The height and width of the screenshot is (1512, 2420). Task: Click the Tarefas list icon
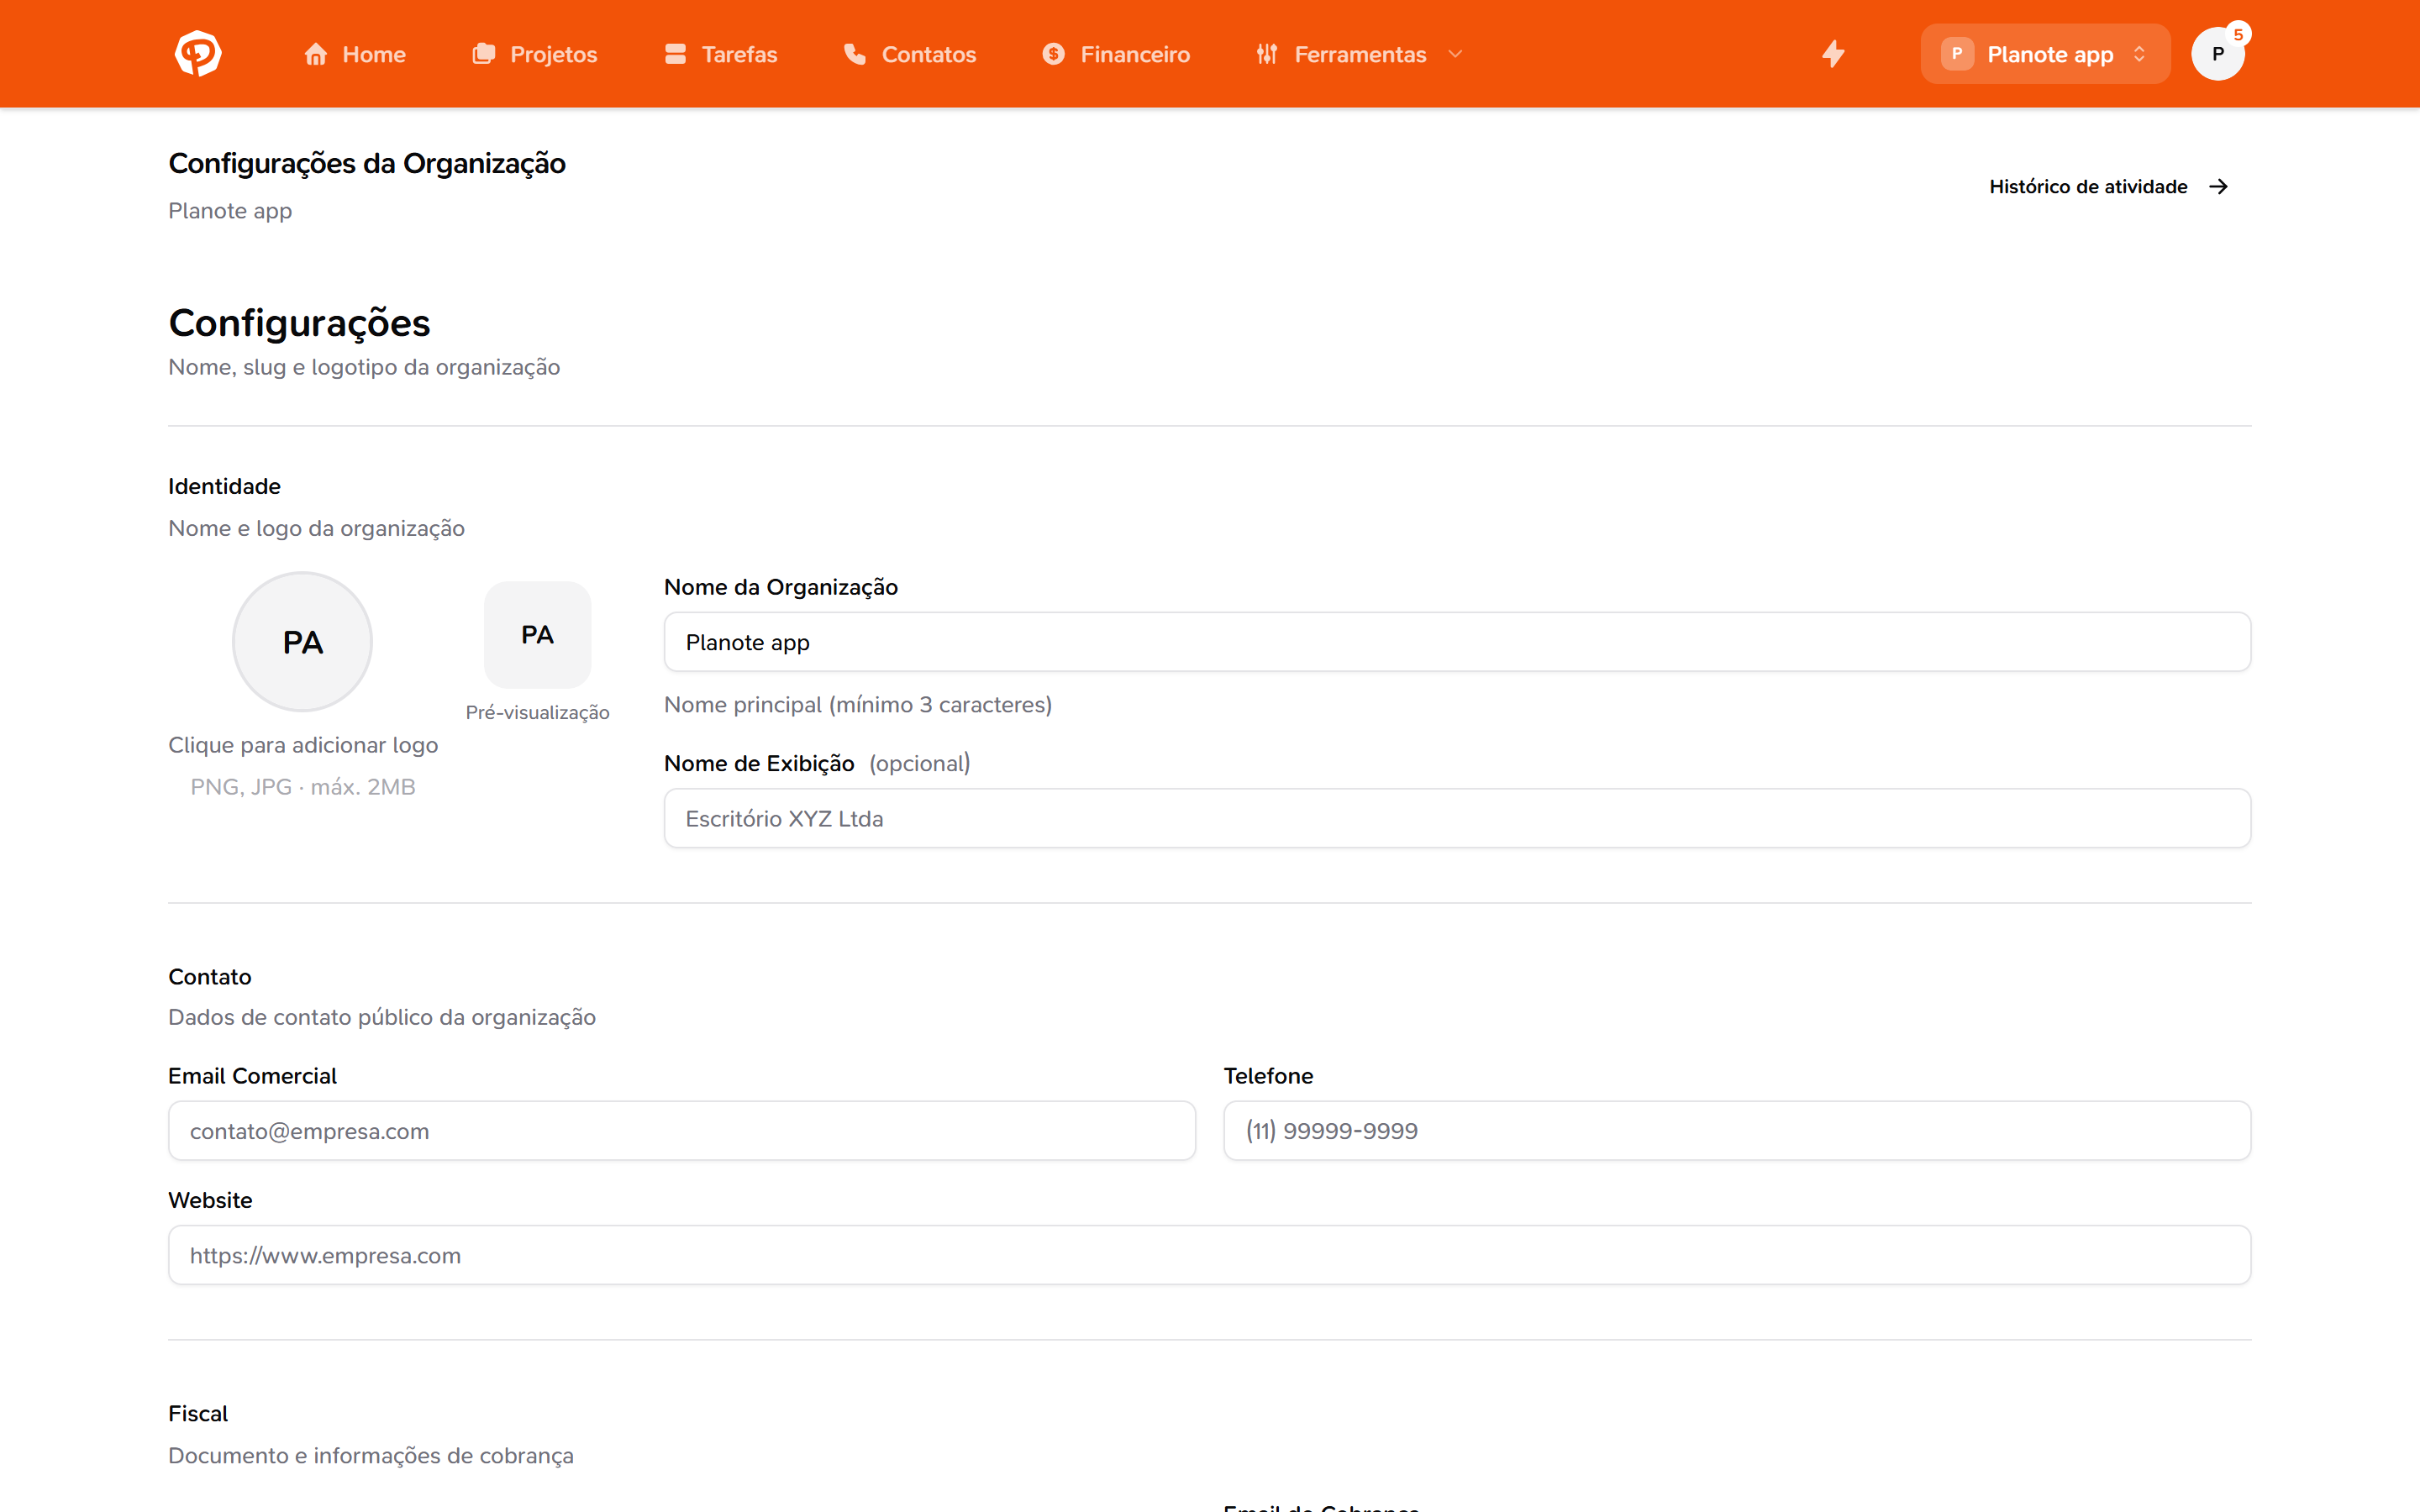click(x=676, y=54)
